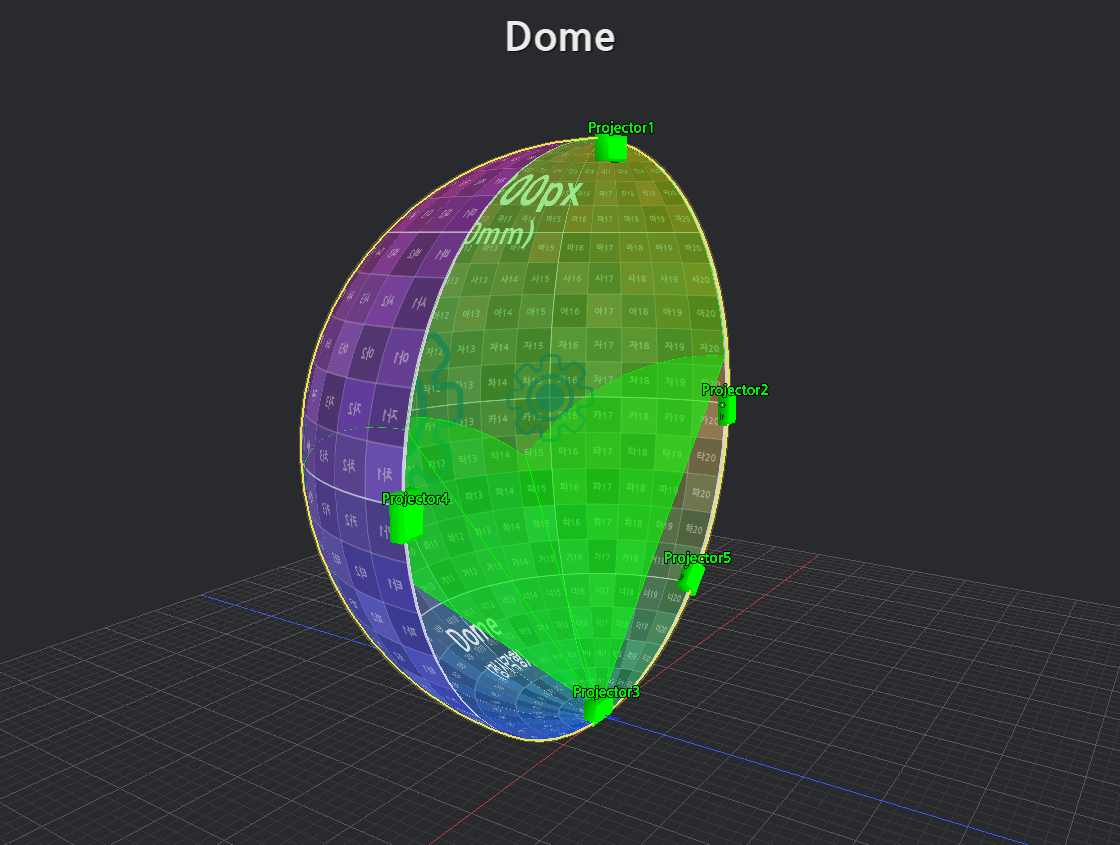1120x845 pixels.
Task: Click the Projector5 label
Action: pyautogui.click(x=697, y=557)
